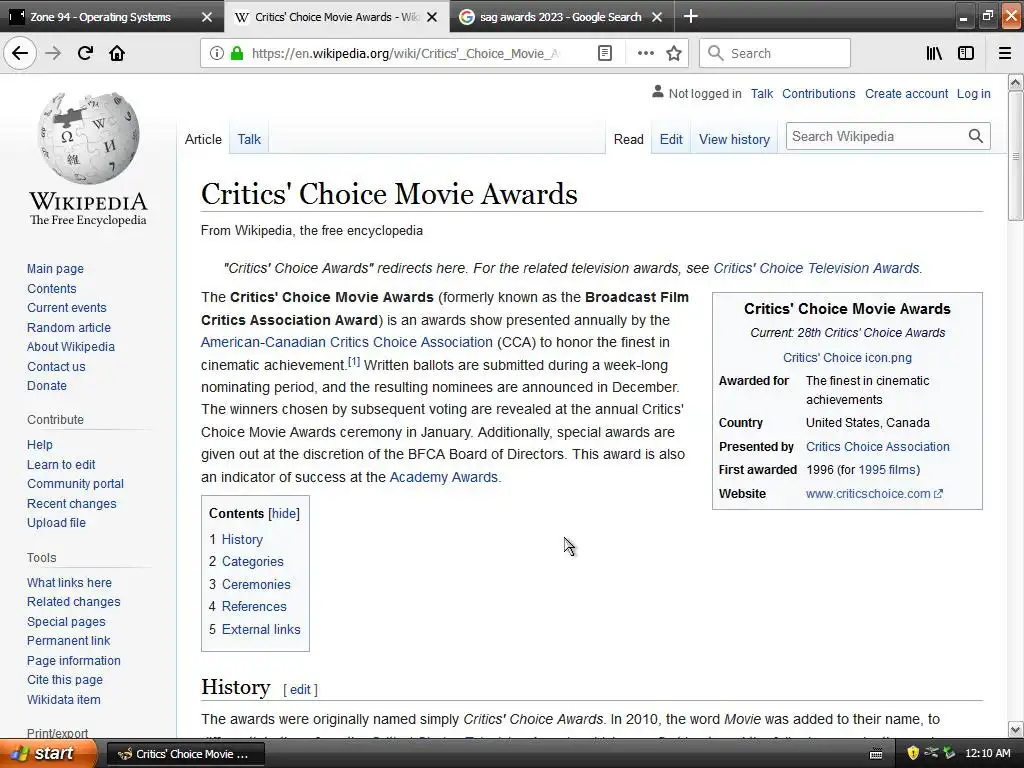This screenshot has width=1024, height=768.
Task: Open the Windows Start menu
Action: (48, 754)
